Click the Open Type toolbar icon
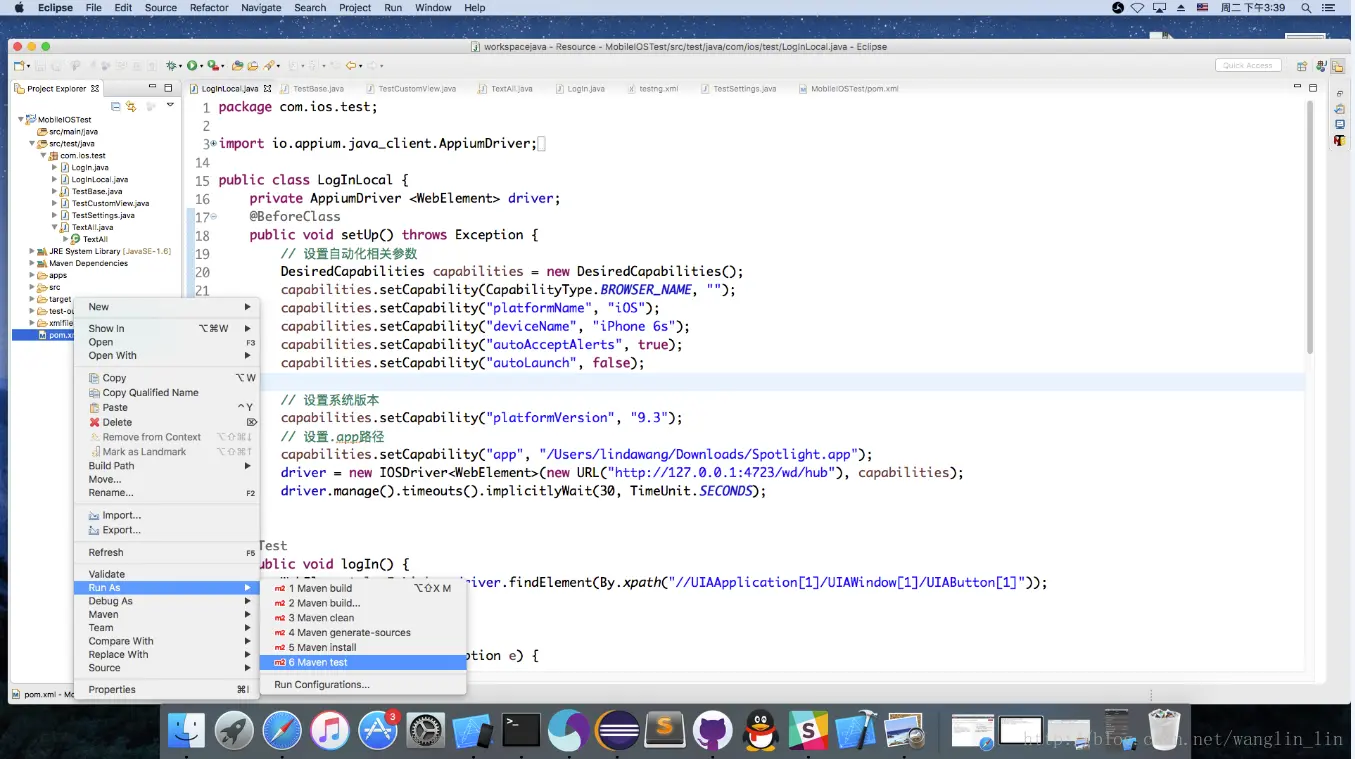Image resolution: width=1355 pixels, height=759 pixels. pos(237,66)
